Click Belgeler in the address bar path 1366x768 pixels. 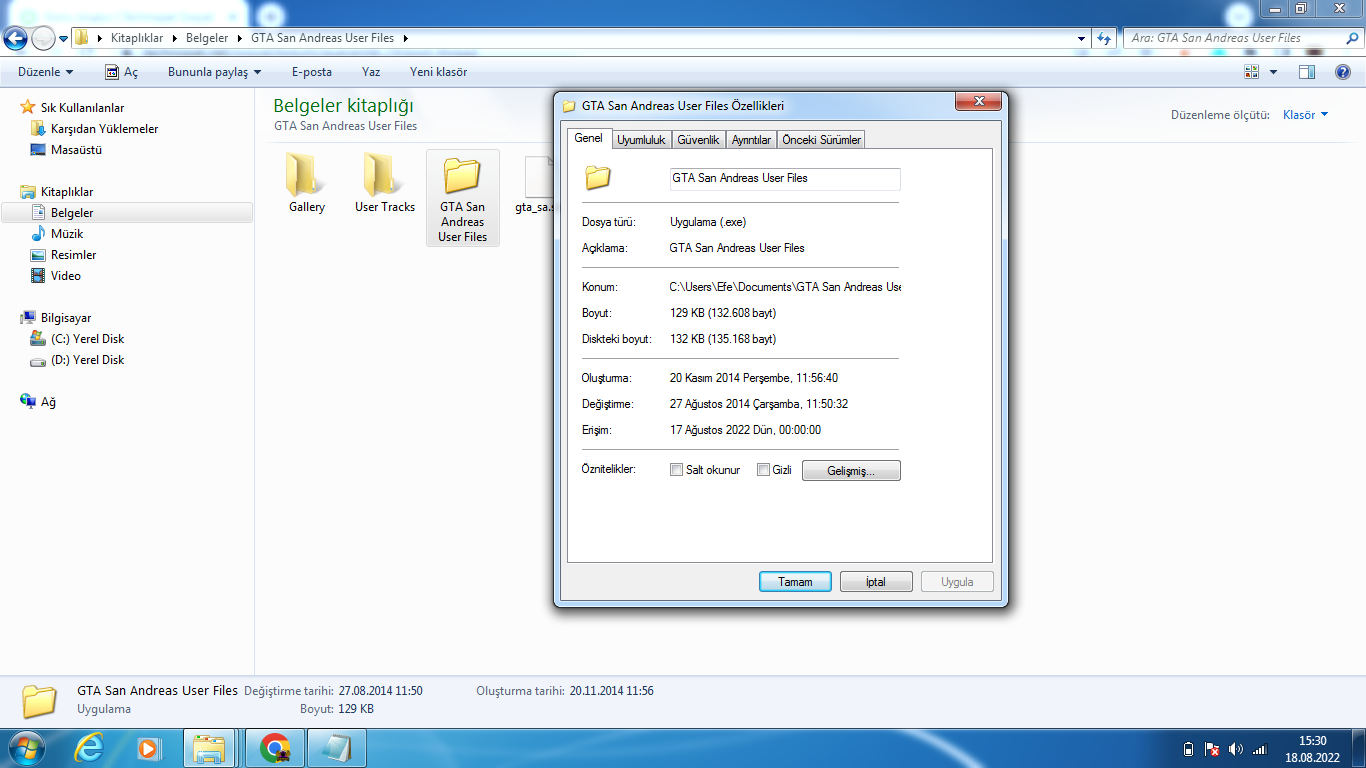[x=207, y=38]
